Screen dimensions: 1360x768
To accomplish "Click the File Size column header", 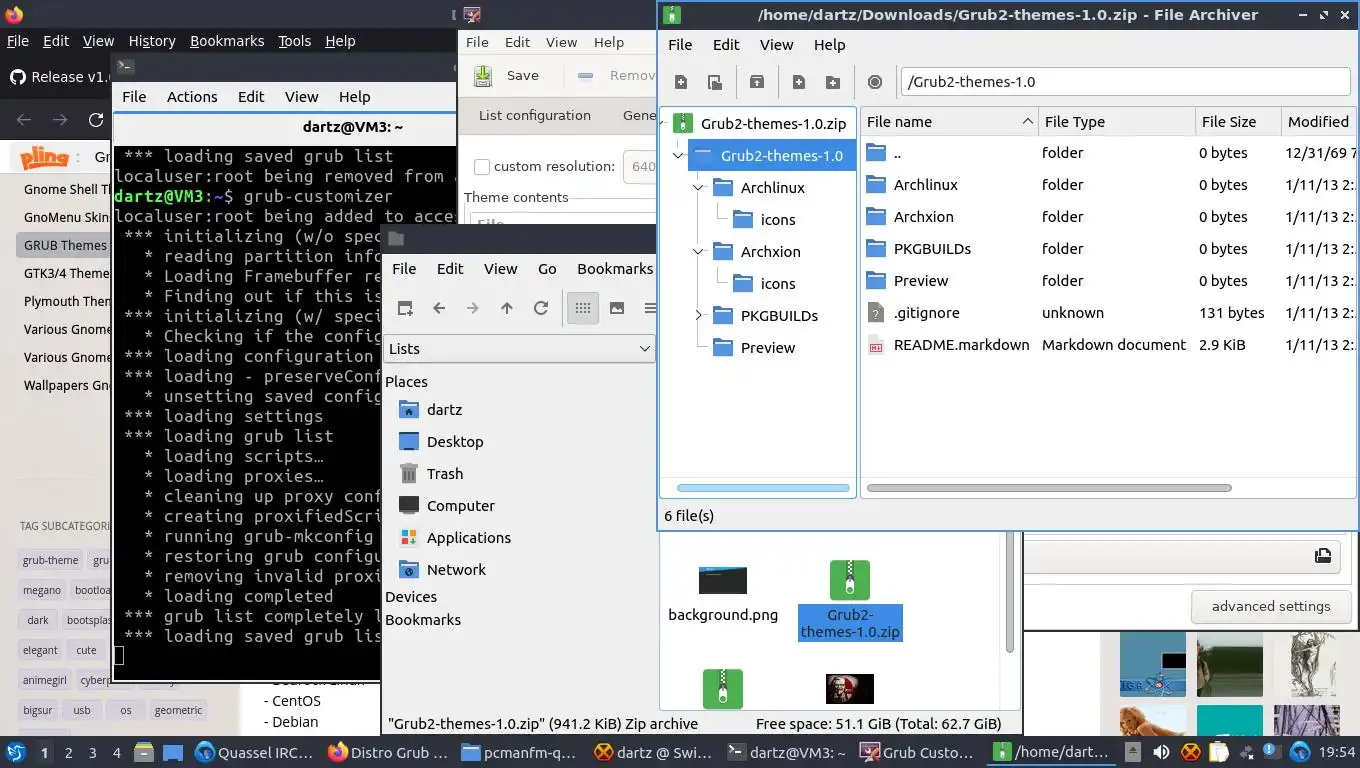I will (1238, 122).
